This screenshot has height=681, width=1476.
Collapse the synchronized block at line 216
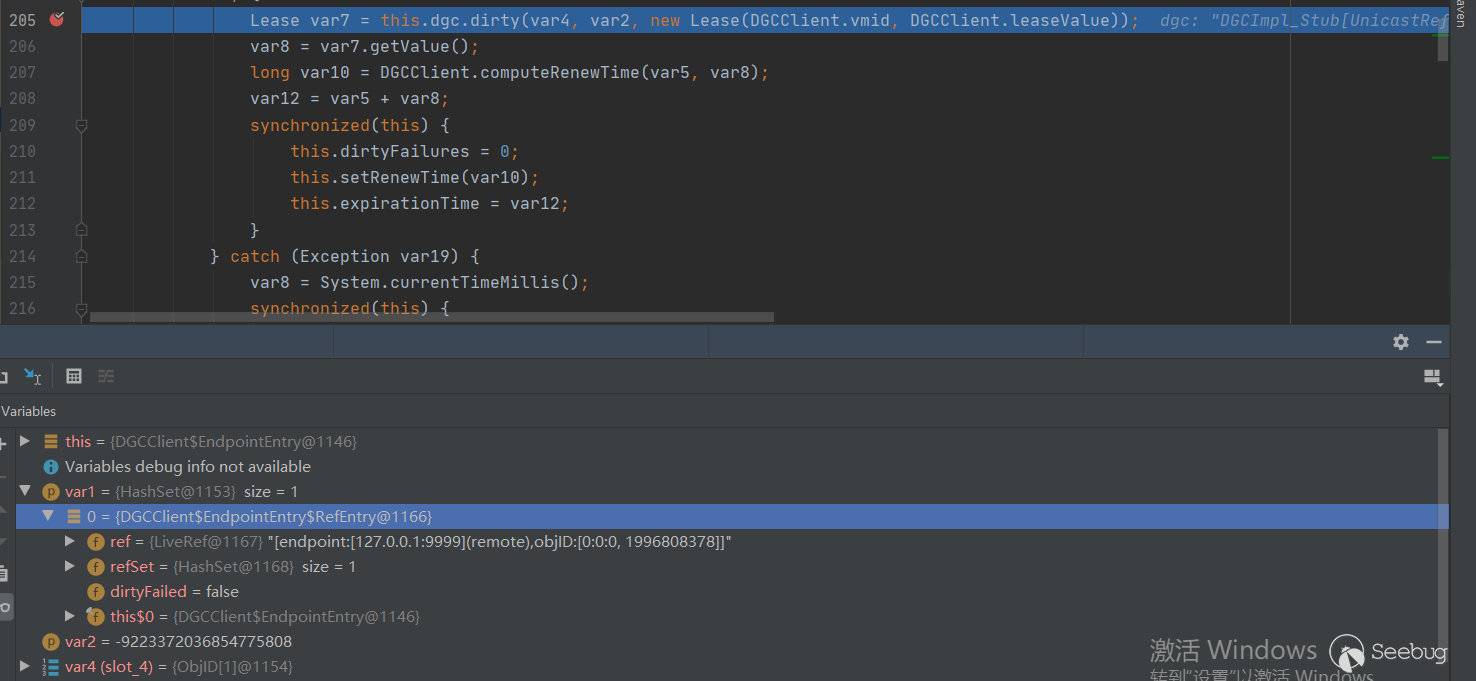click(82, 309)
